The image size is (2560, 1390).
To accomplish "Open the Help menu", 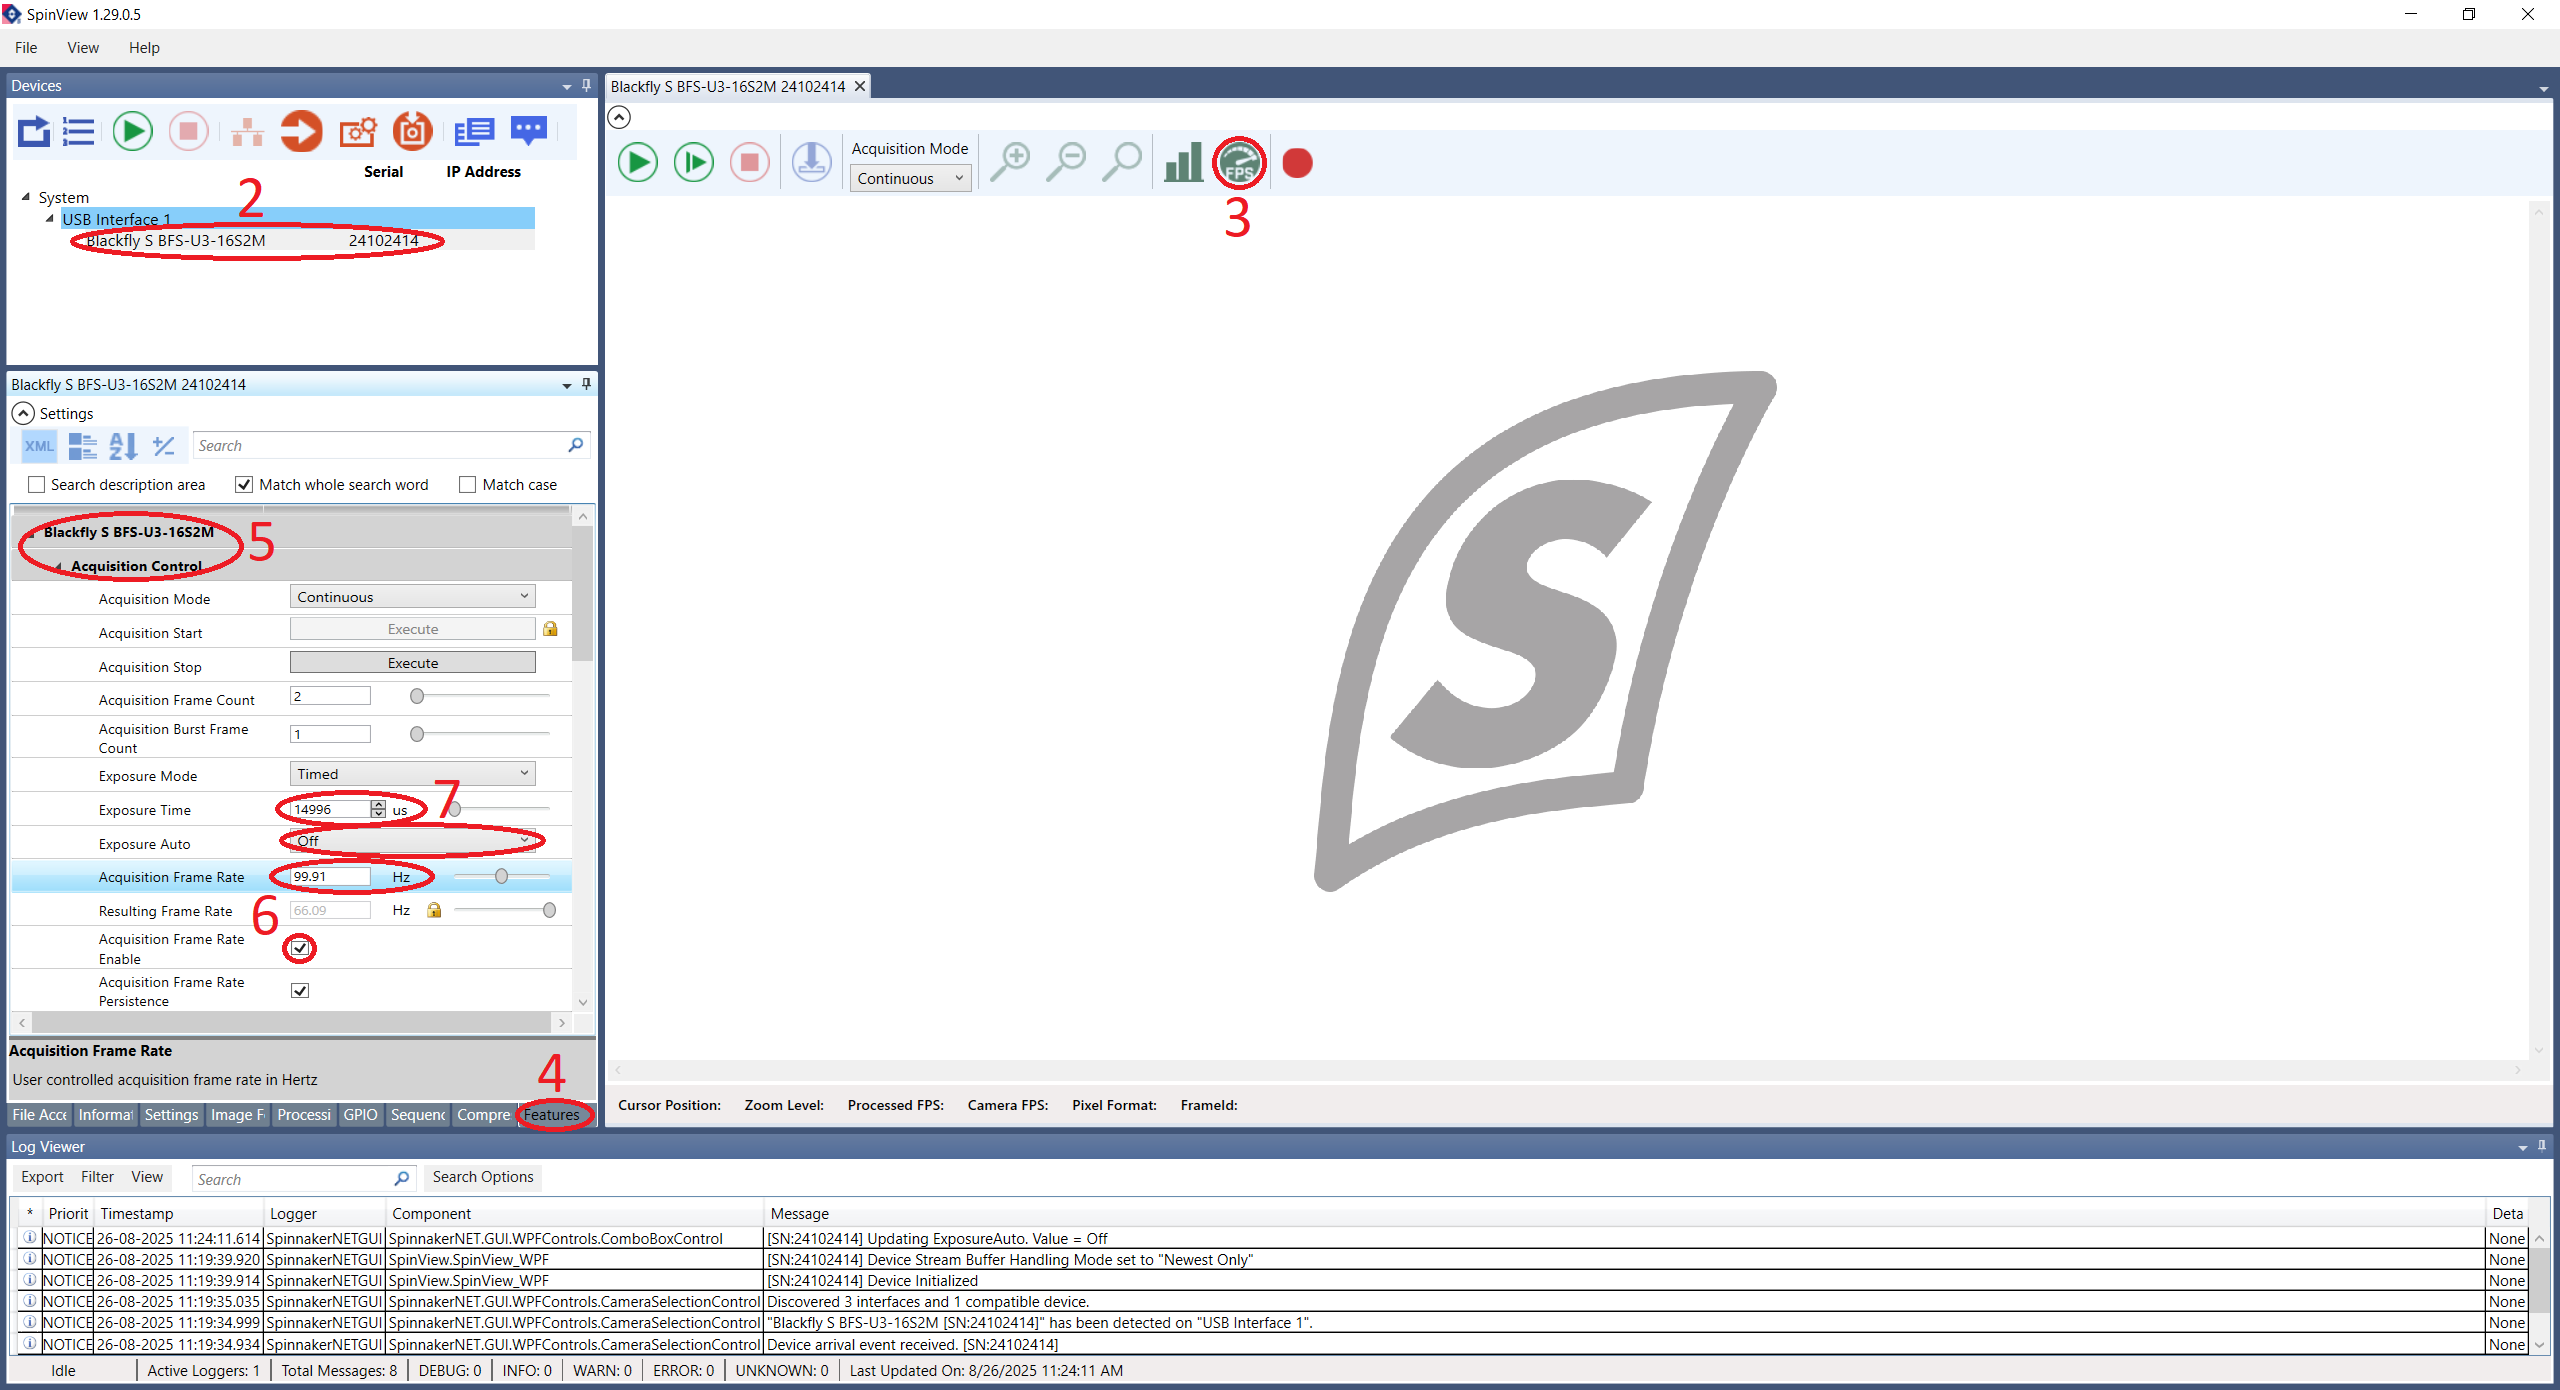I will point(144,48).
